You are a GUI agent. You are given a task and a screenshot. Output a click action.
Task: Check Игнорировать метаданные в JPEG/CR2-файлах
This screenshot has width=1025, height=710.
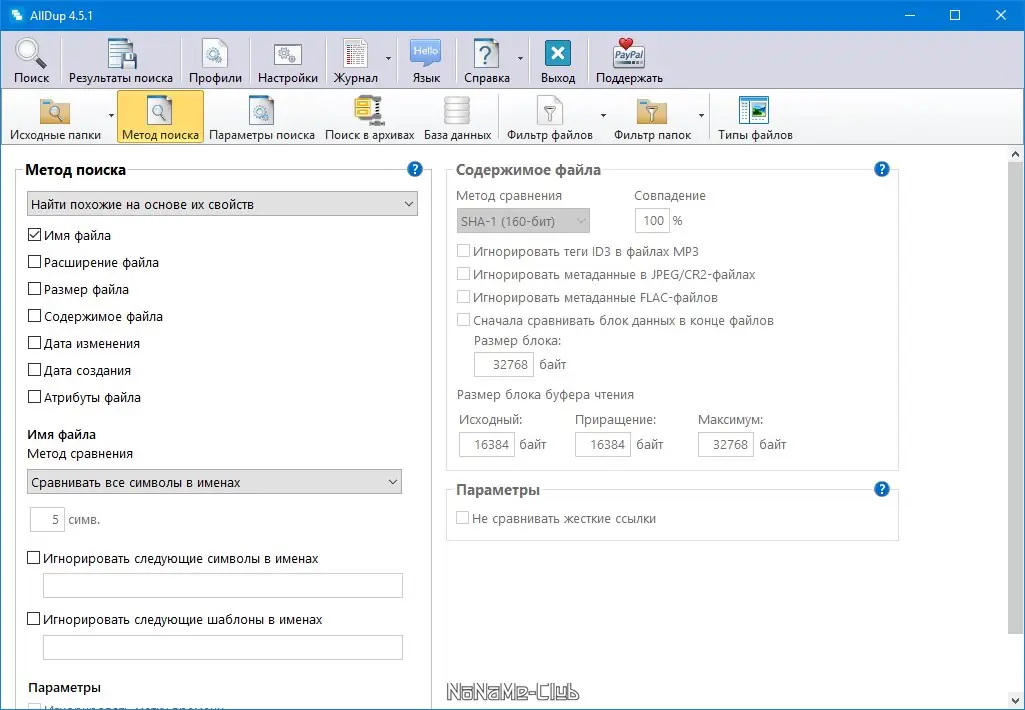coord(463,274)
